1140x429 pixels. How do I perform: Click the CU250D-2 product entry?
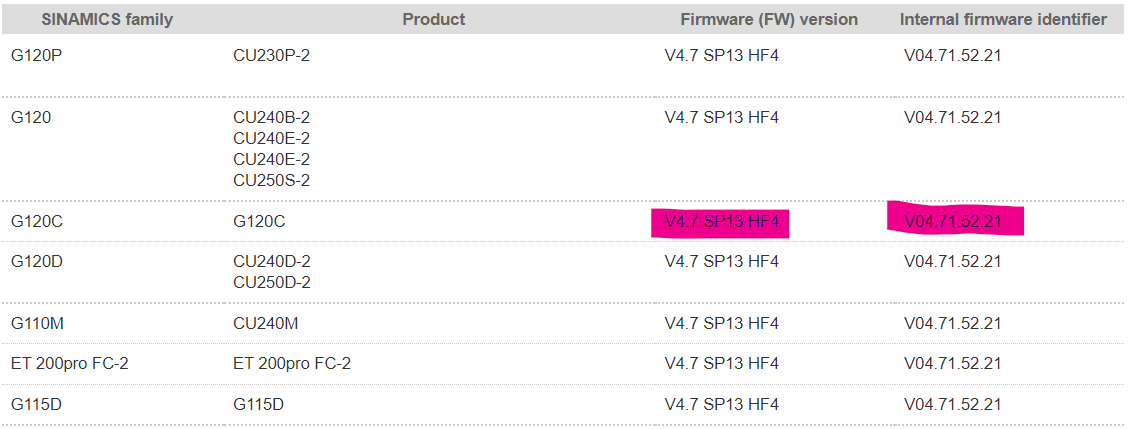(271, 282)
